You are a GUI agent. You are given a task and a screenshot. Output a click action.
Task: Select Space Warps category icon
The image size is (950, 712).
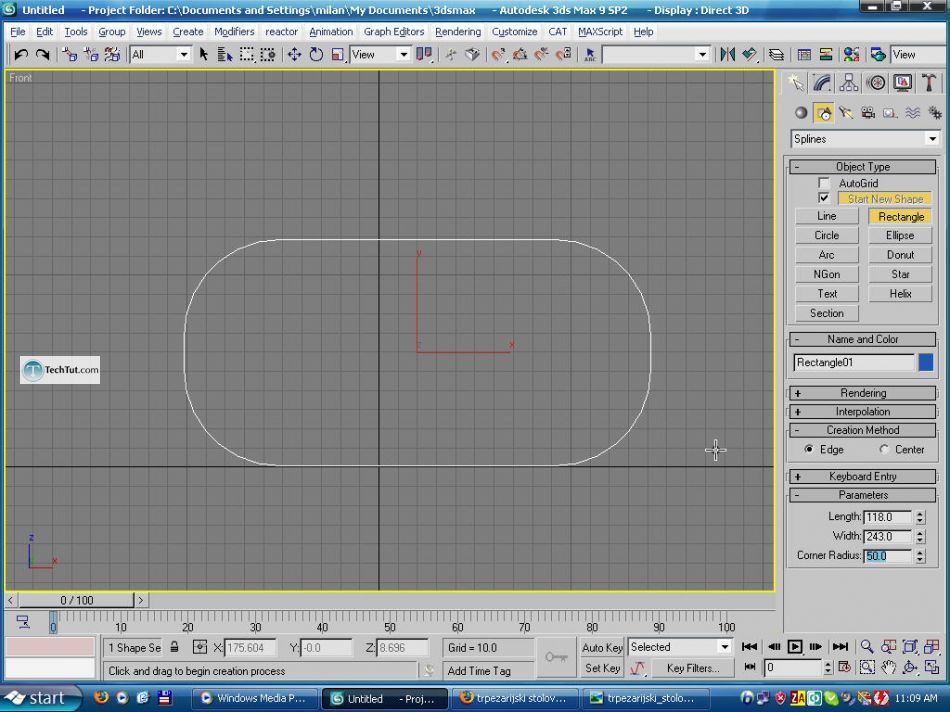(912, 113)
